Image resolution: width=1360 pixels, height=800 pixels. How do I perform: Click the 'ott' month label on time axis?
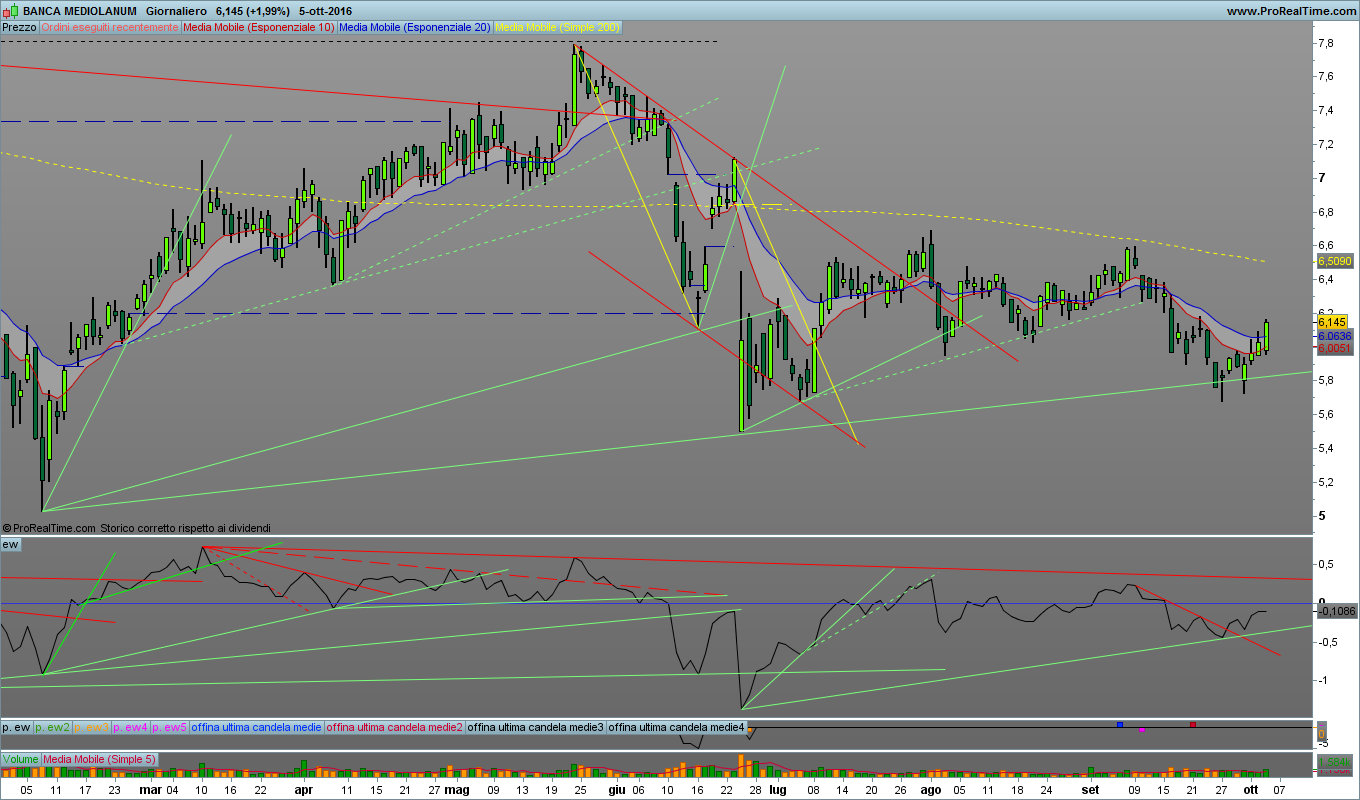tap(1250, 789)
